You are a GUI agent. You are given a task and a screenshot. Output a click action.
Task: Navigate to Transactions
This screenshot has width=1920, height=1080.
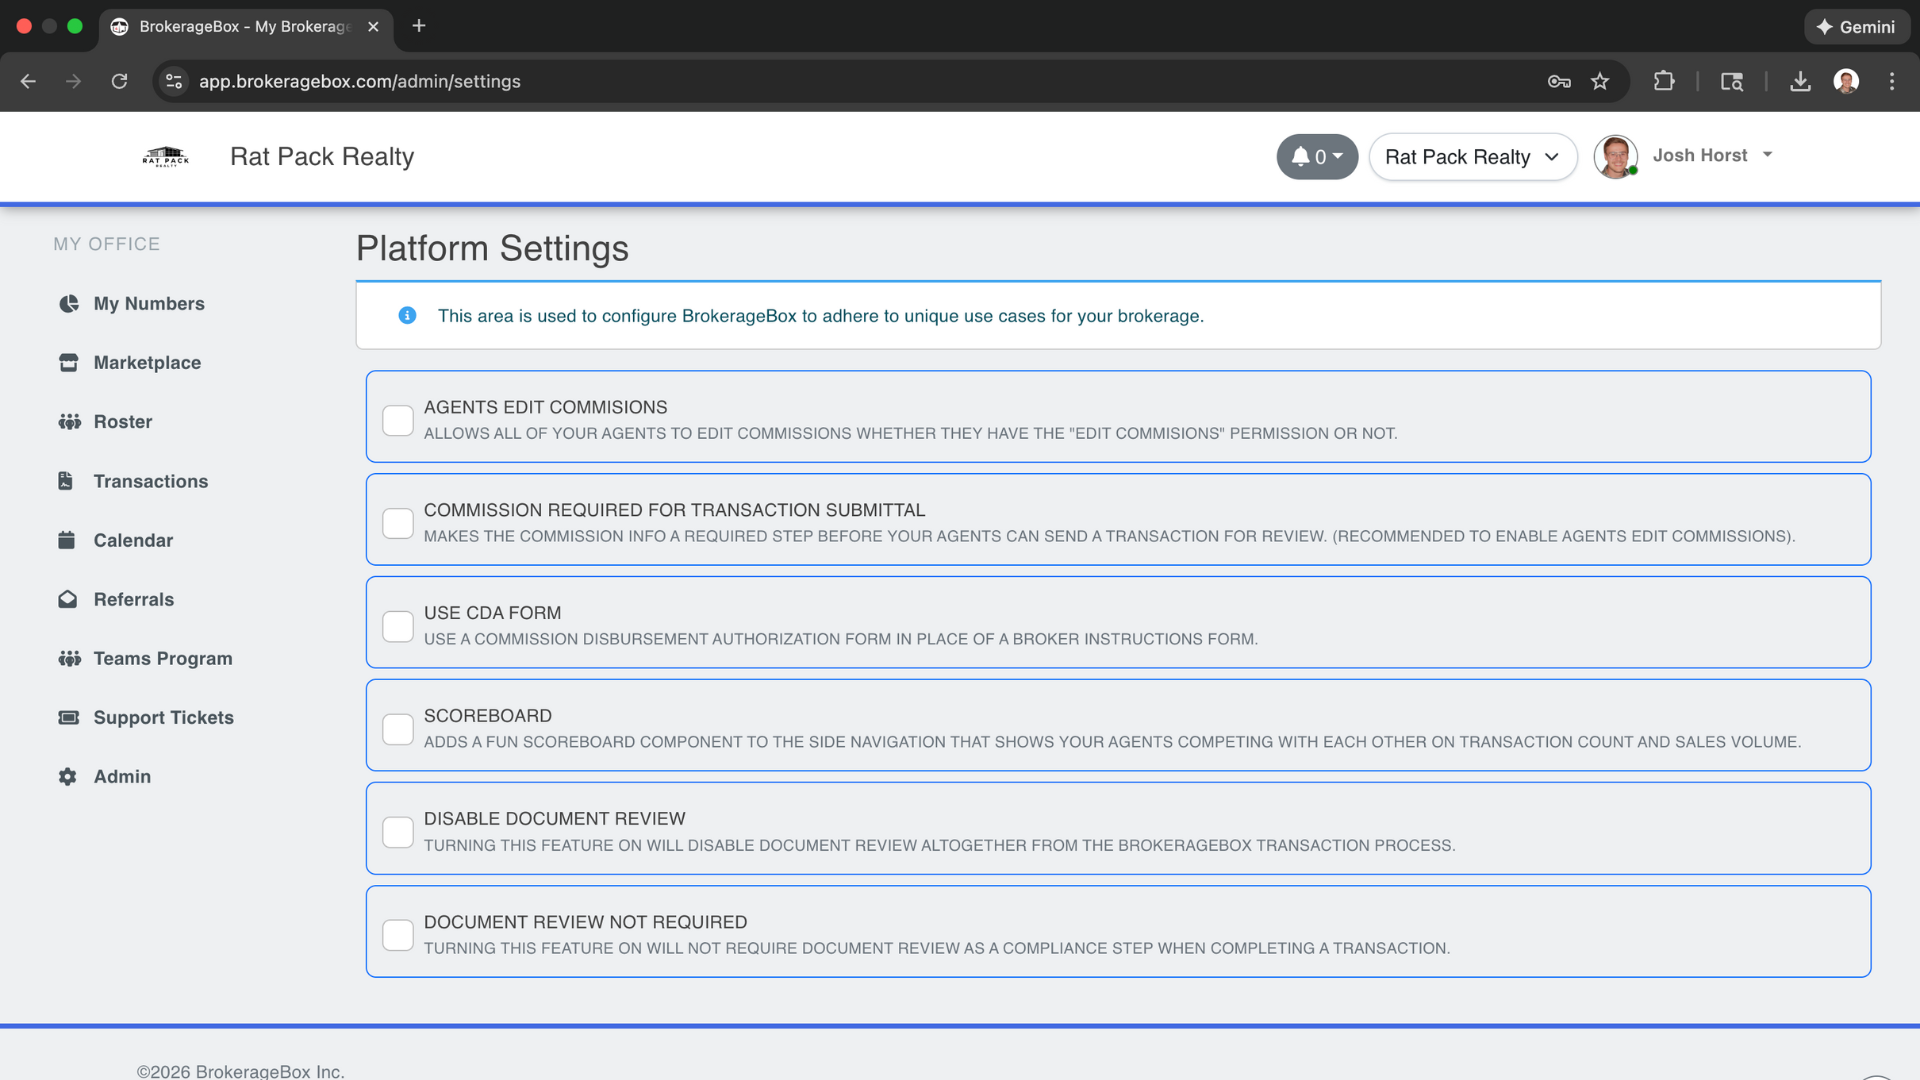(x=151, y=481)
